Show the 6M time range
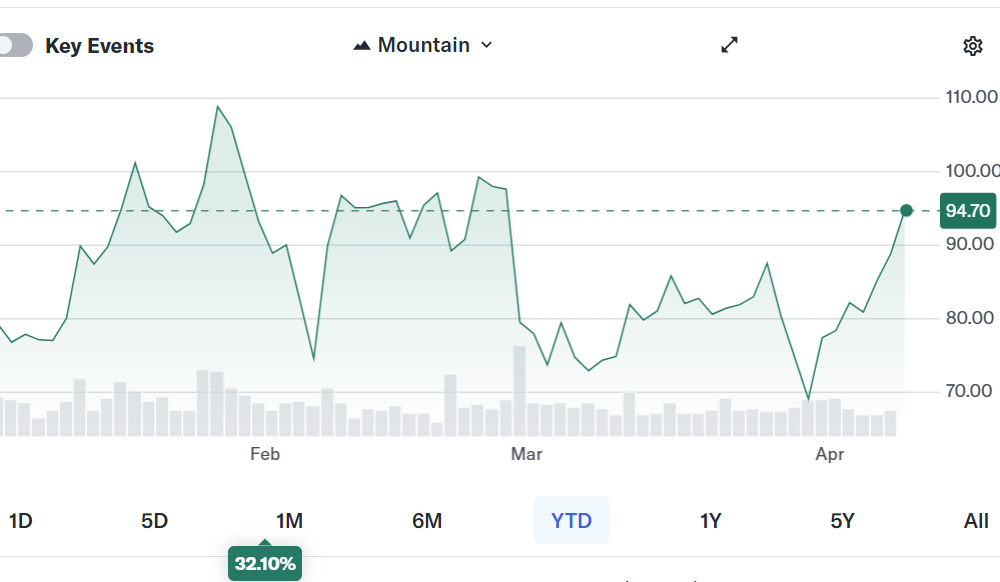 coord(427,521)
